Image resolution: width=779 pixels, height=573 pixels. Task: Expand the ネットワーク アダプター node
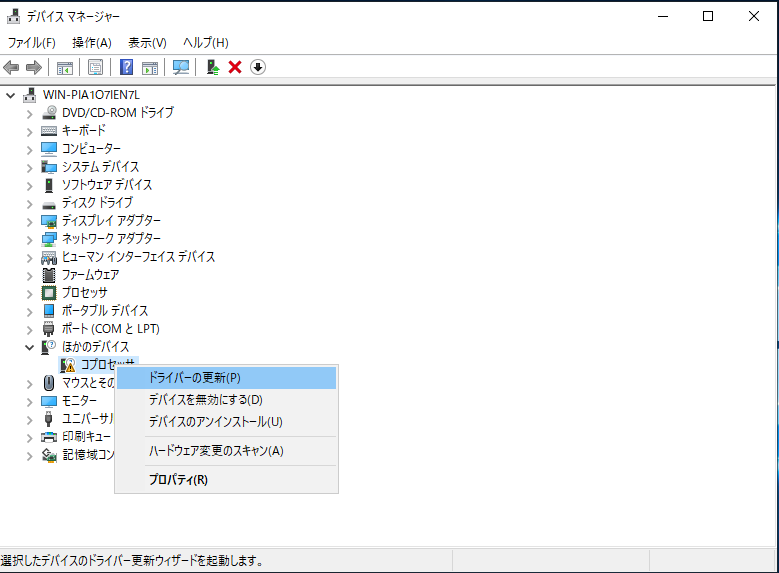point(29,240)
